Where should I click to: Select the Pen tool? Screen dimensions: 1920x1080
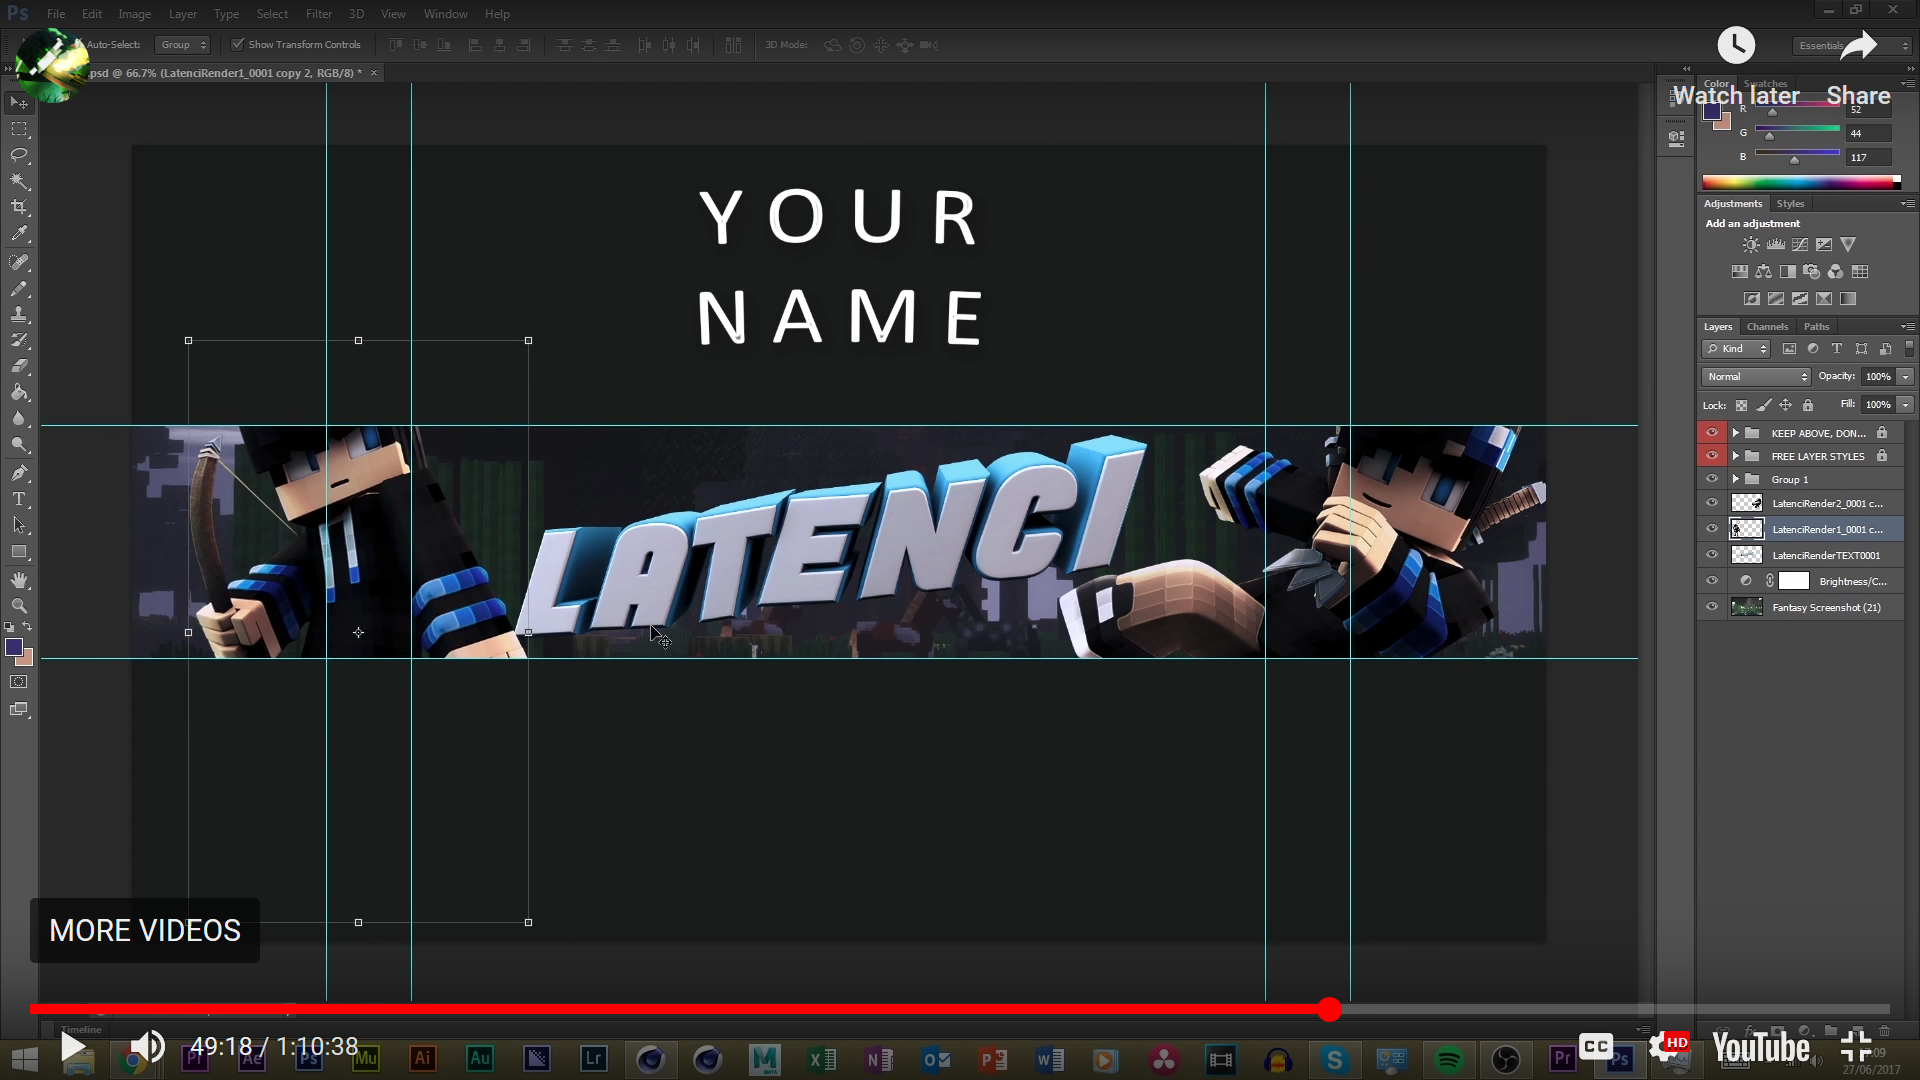(x=19, y=472)
